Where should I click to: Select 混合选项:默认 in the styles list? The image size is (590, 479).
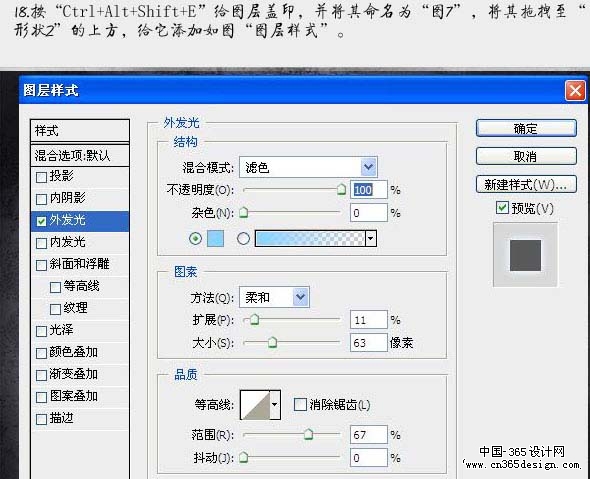[x=80, y=155]
